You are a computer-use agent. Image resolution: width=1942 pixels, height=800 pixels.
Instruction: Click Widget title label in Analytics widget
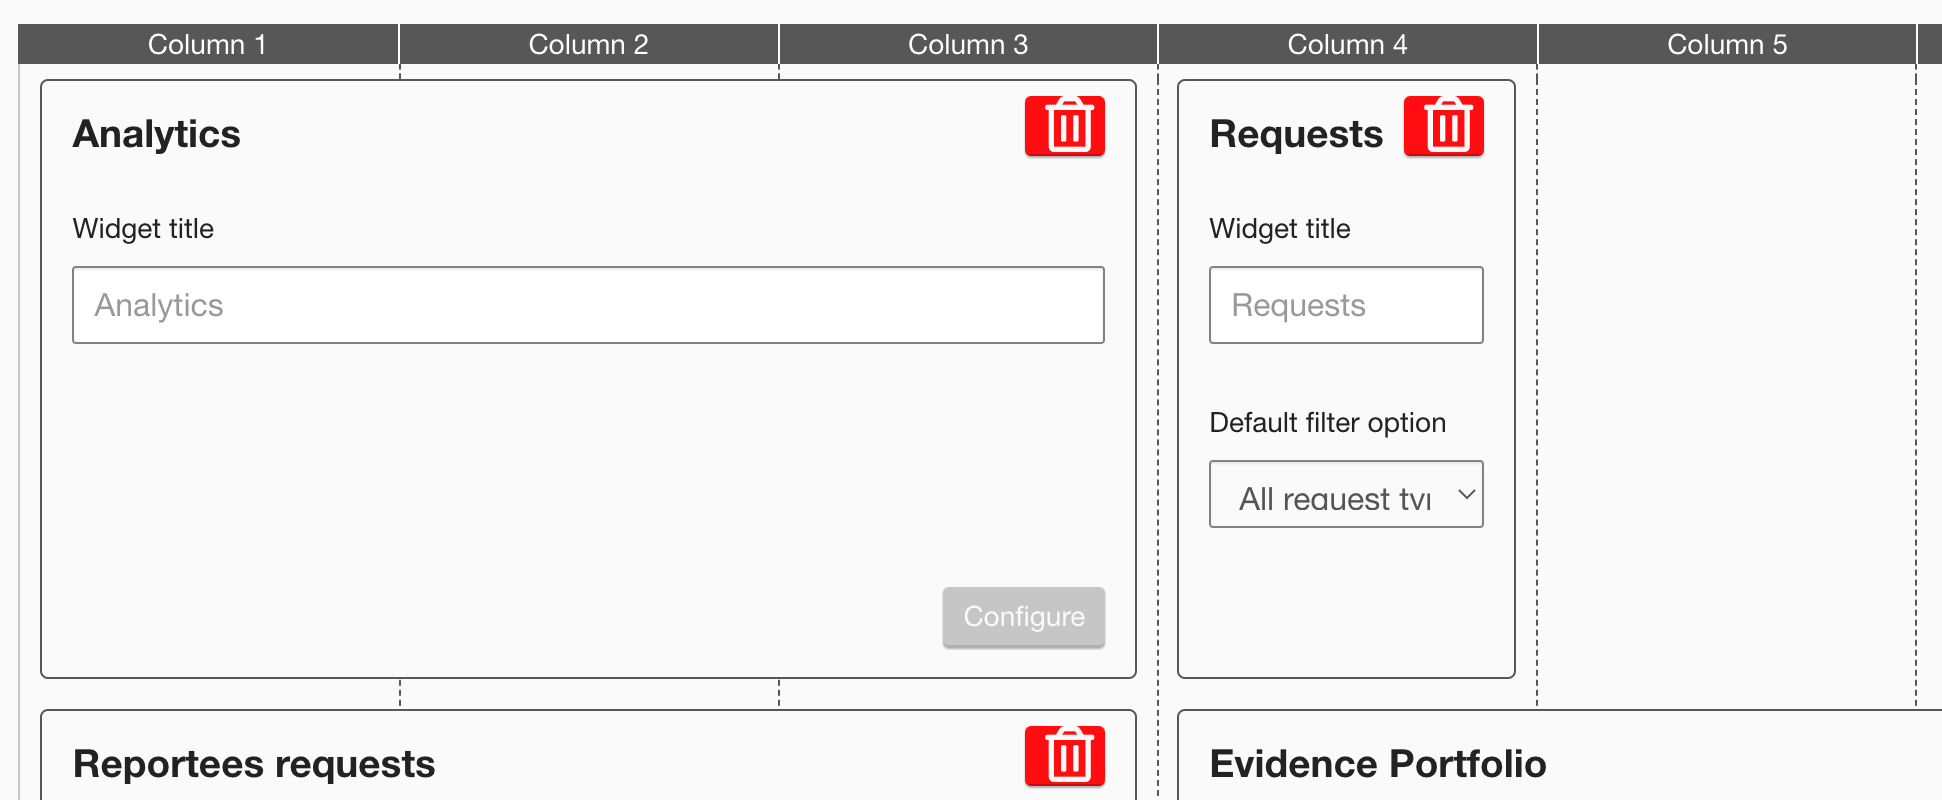[143, 229]
